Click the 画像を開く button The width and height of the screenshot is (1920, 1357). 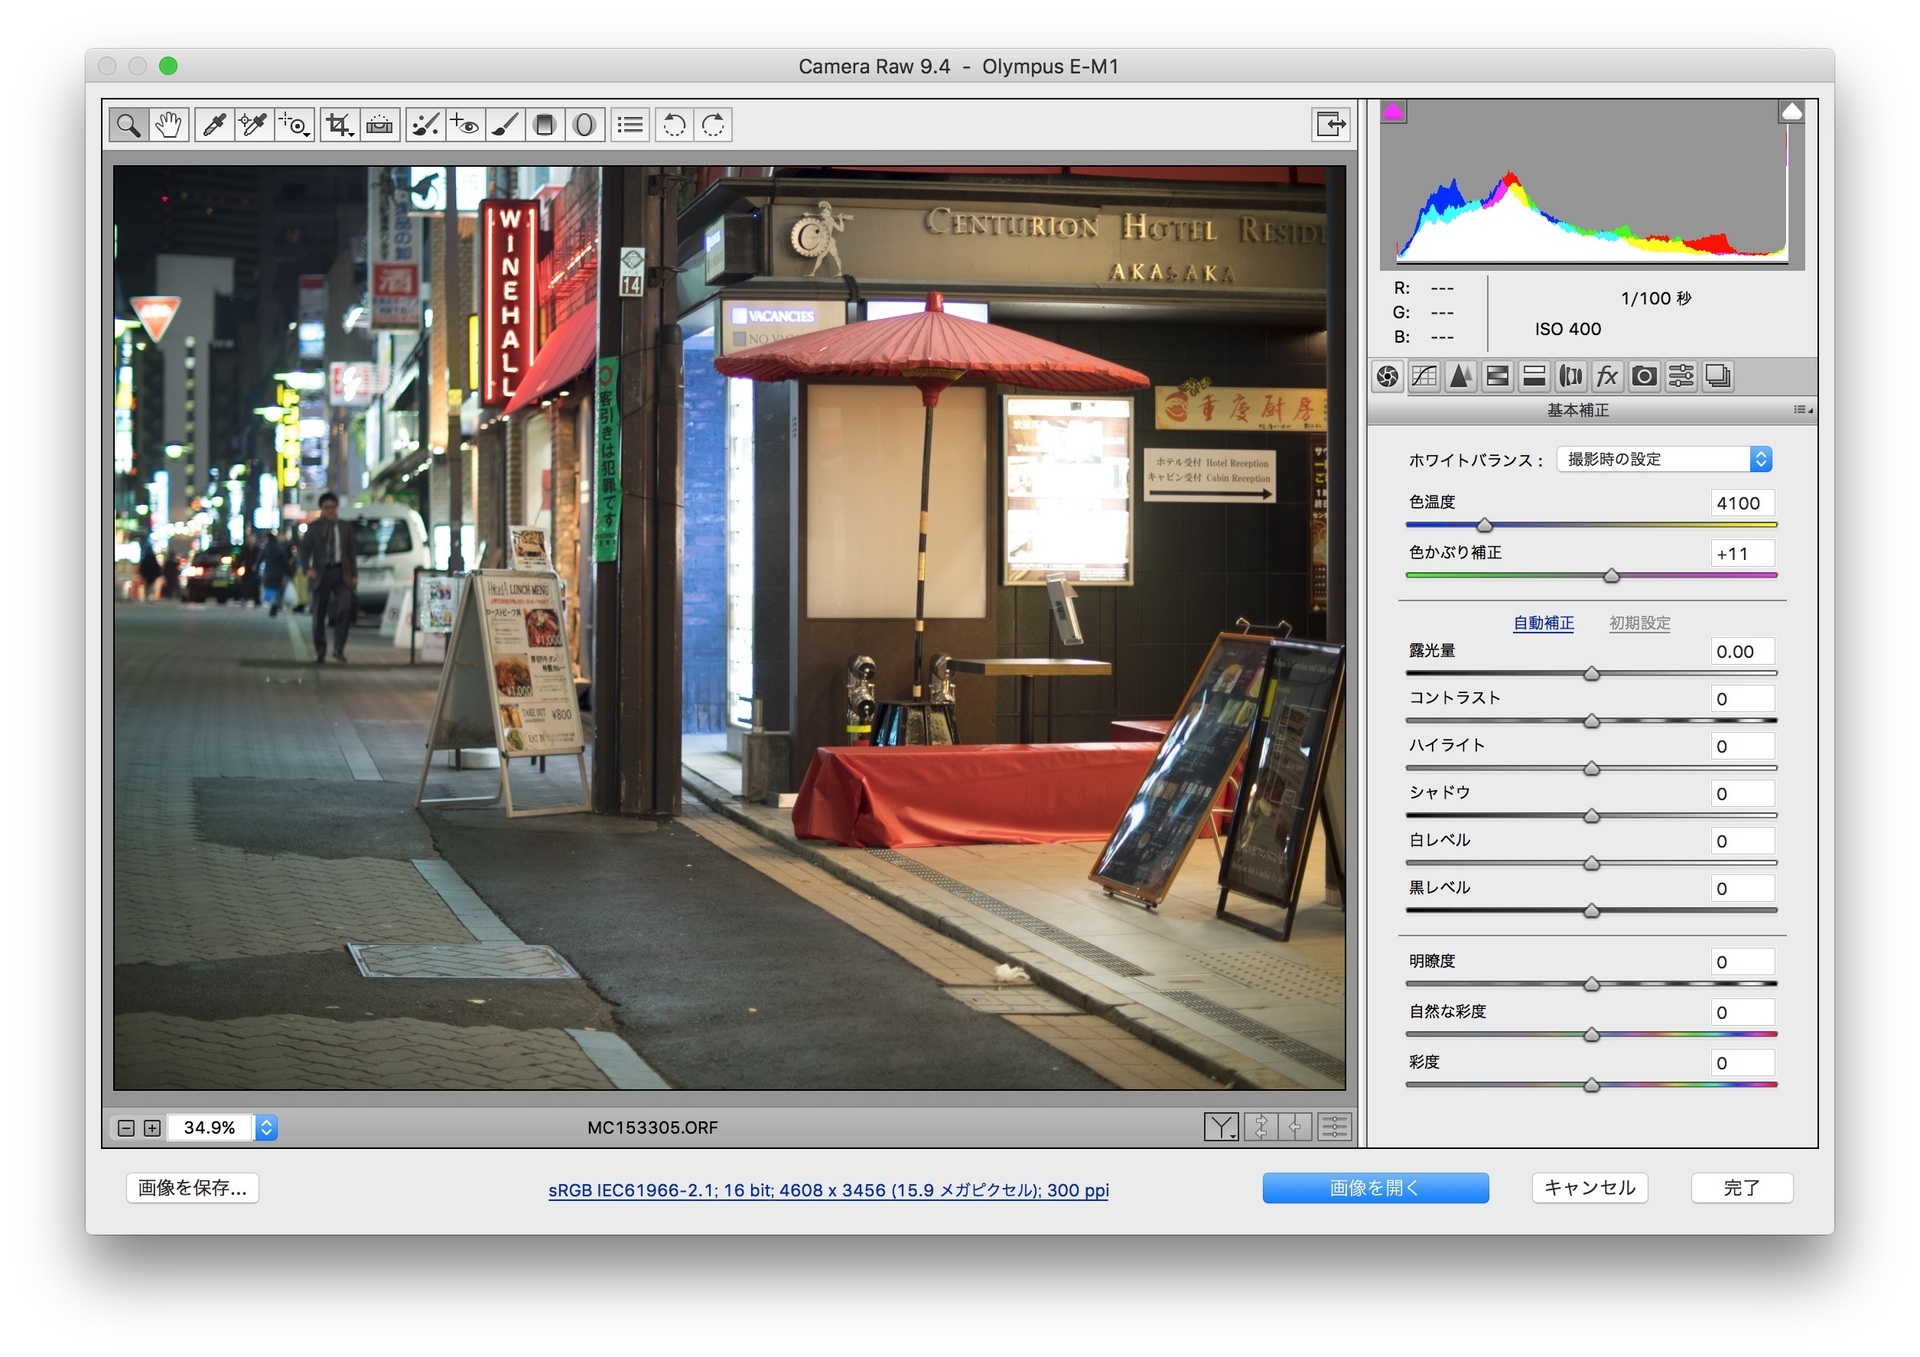[1375, 1188]
